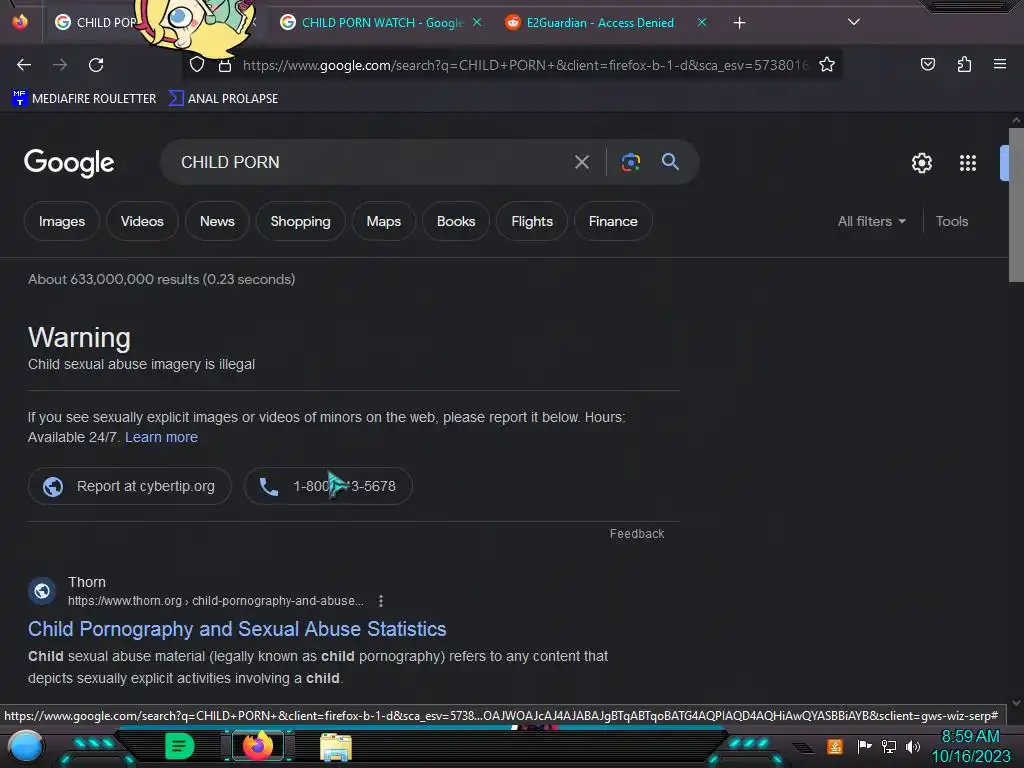Select the Maps filter chip
Viewport: 1024px width, 768px height.
pos(383,221)
